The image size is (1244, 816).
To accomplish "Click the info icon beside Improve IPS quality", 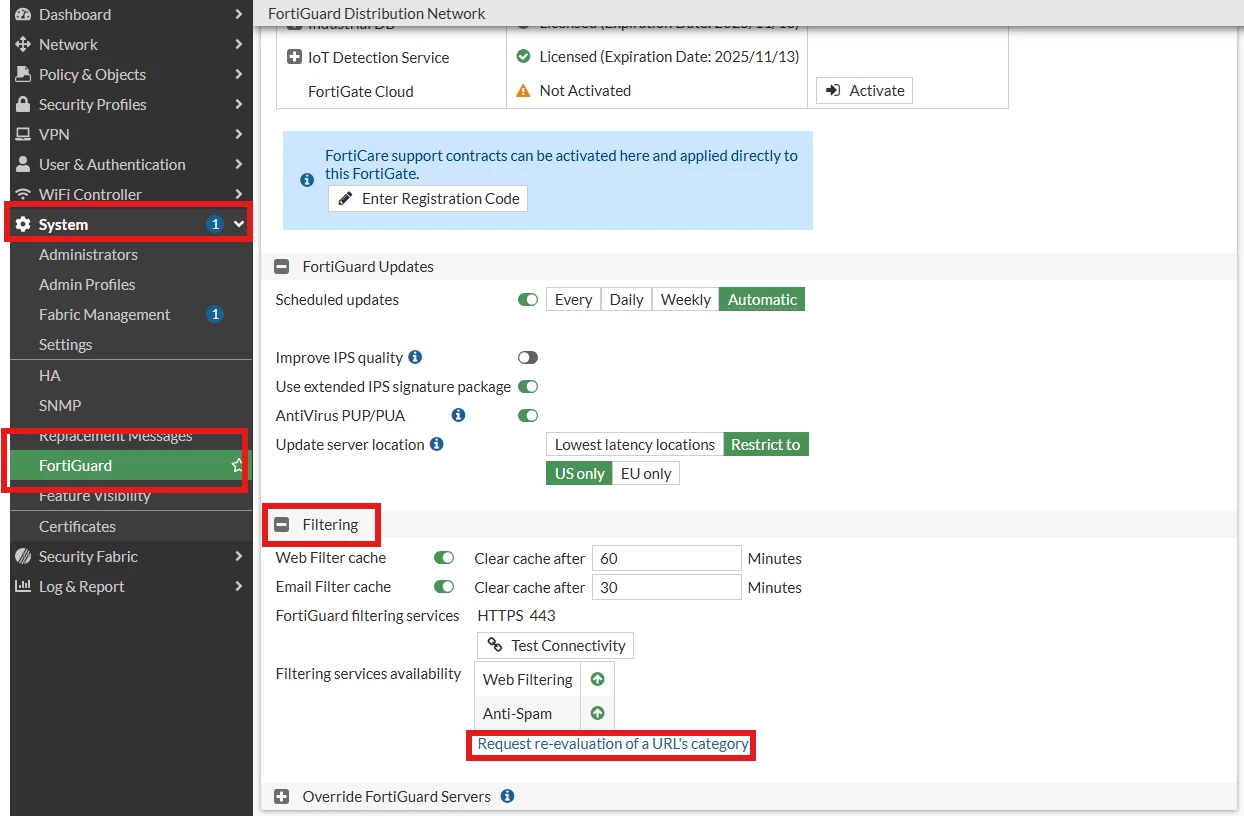I will [415, 357].
